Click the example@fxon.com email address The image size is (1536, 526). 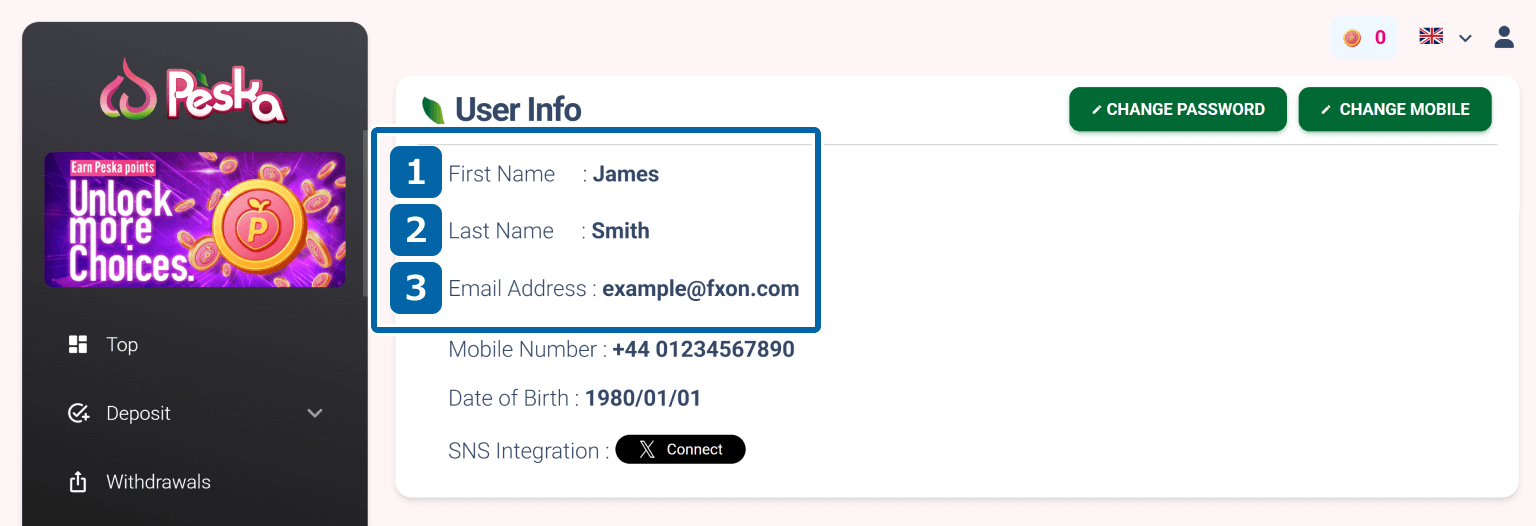click(x=700, y=289)
